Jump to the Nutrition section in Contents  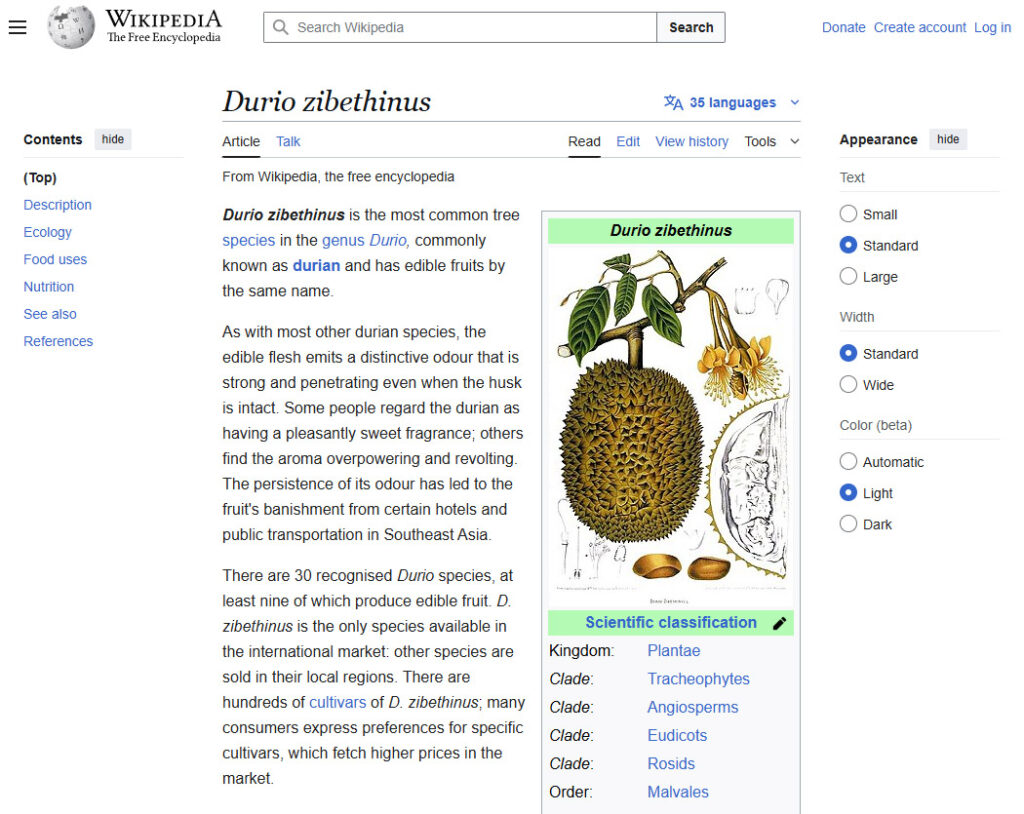(49, 286)
